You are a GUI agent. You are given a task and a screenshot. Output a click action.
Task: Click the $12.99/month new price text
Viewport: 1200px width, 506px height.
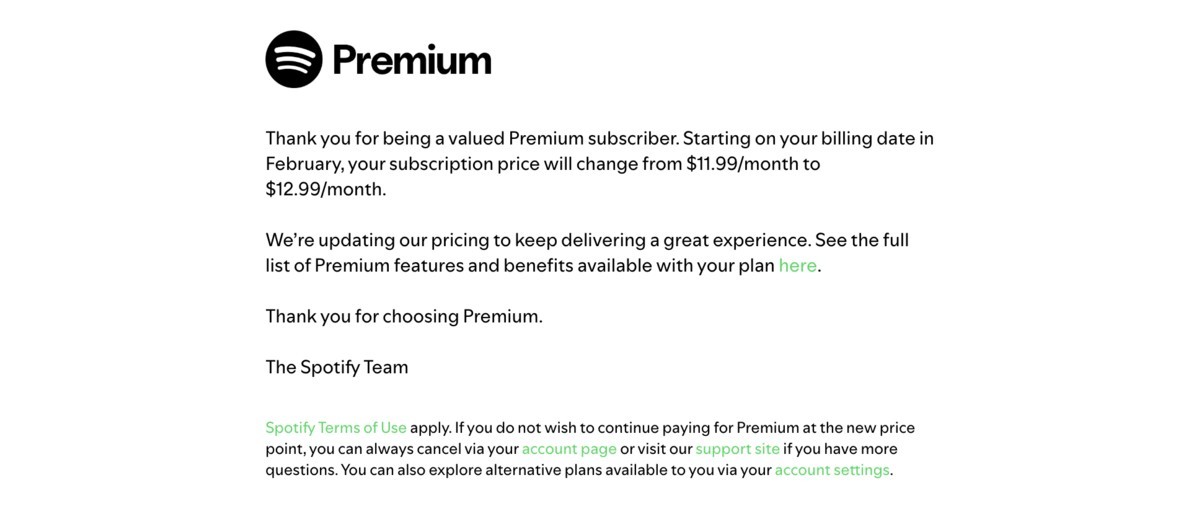click(x=325, y=189)
